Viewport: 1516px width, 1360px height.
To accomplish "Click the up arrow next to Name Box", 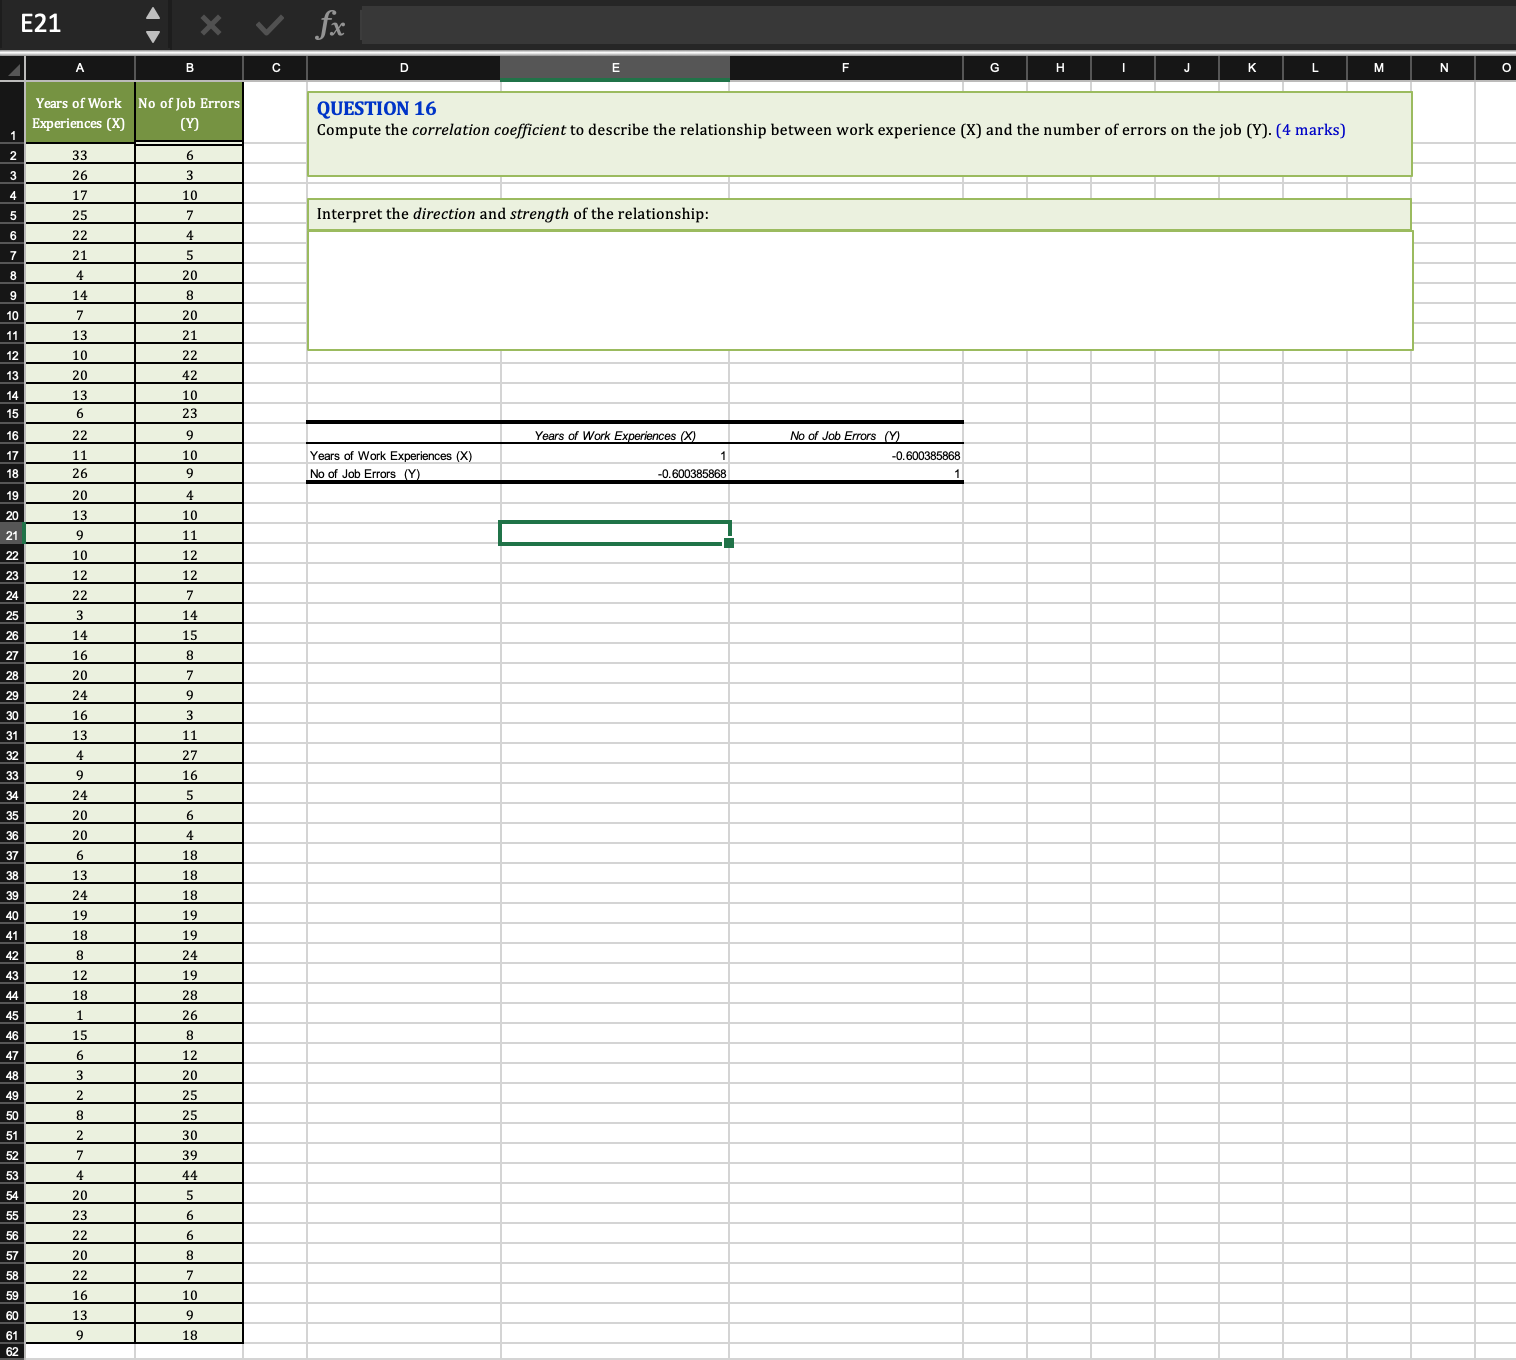I will [152, 14].
